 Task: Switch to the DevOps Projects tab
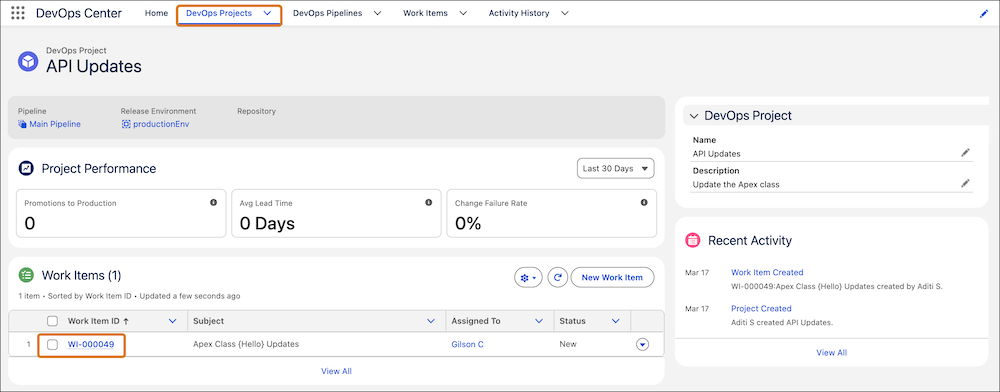(219, 13)
